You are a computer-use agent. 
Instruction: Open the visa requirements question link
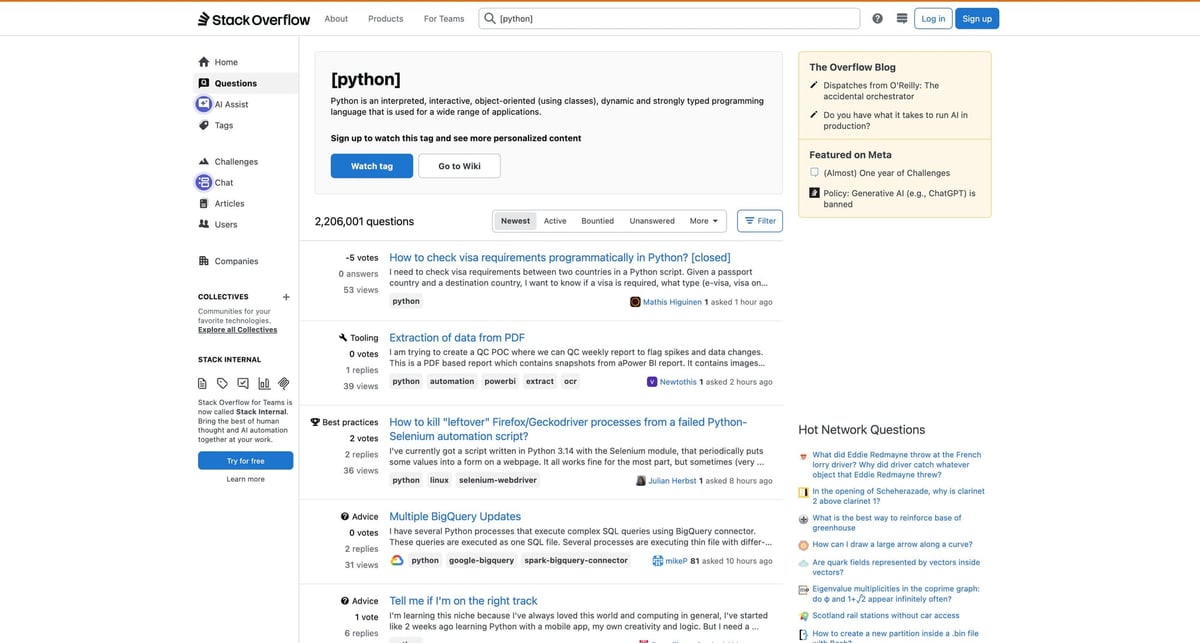560,258
